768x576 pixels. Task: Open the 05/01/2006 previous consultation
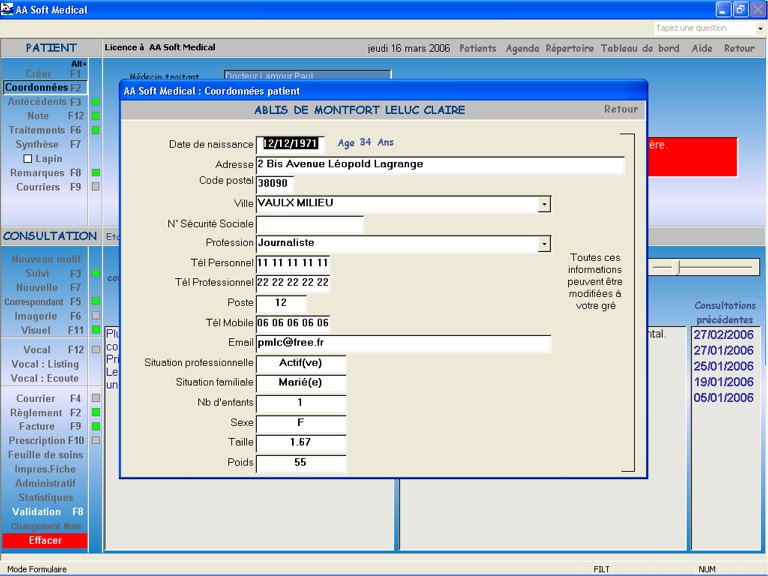click(723, 398)
